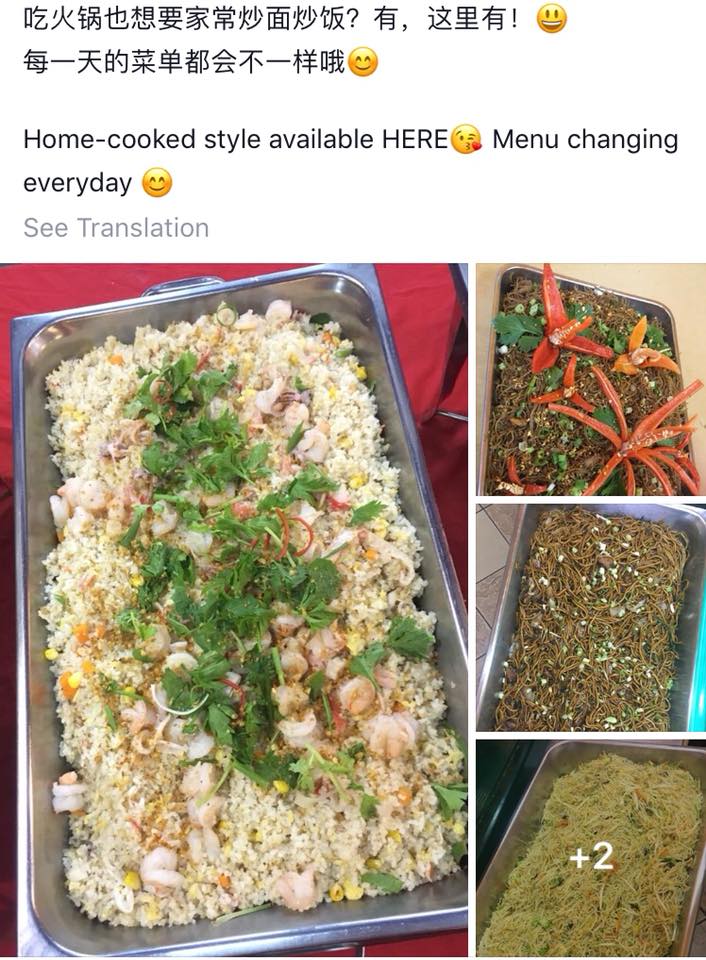Click the word "everyday" in the post
This screenshot has height=960, width=706.
tap(78, 184)
